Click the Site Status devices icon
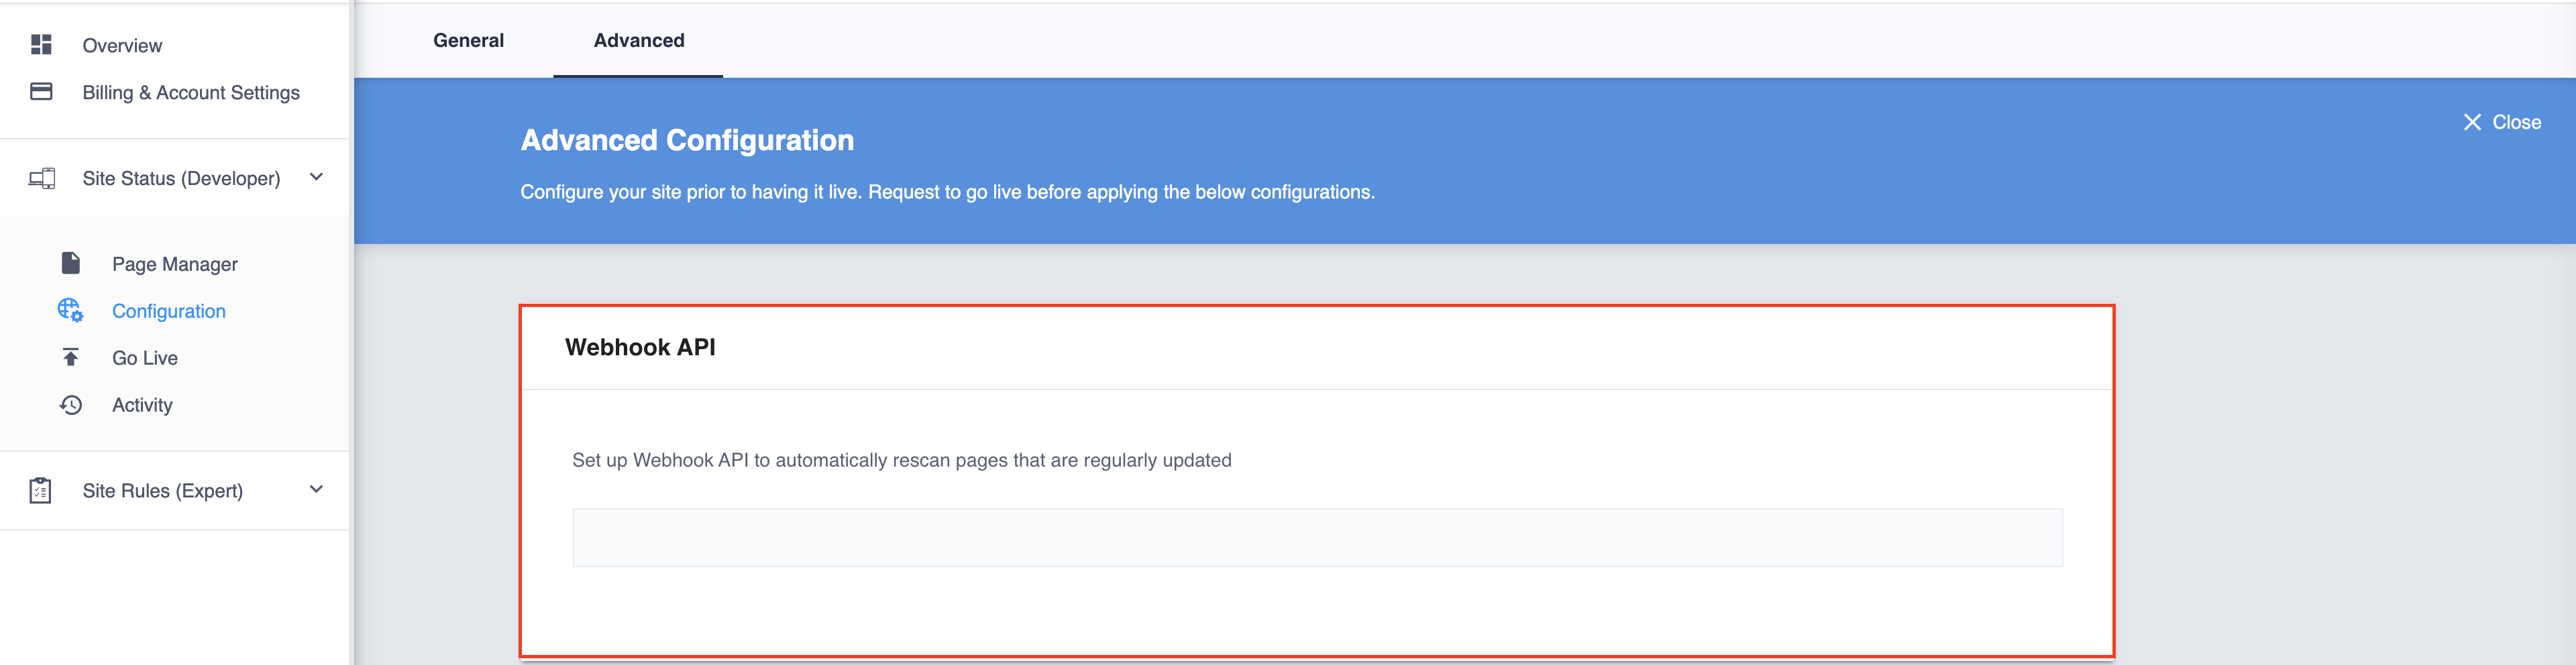The image size is (2576, 665). (x=41, y=178)
